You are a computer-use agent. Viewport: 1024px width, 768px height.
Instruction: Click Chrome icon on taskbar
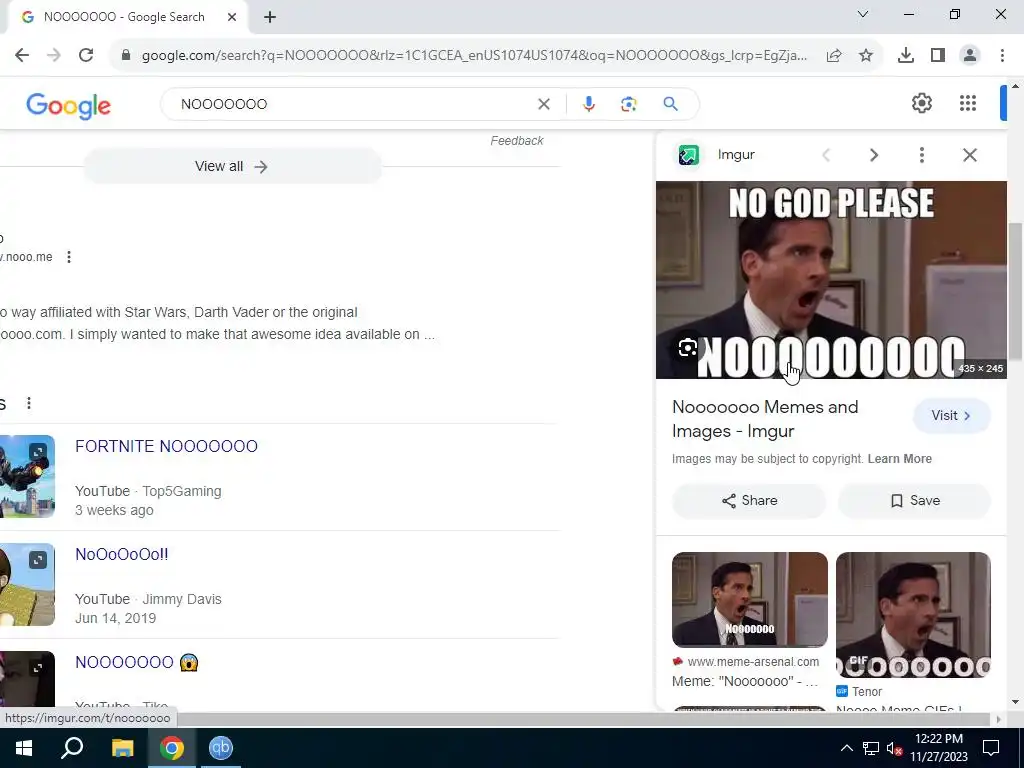click(172, 748)
